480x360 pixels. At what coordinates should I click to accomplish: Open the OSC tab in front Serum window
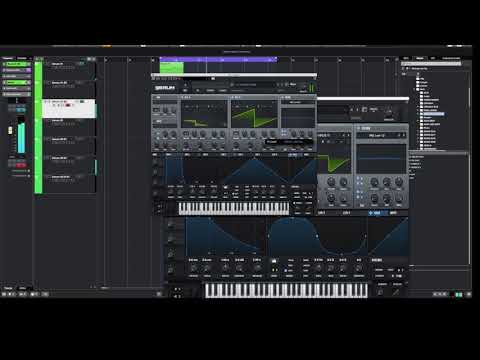pos(185,91)
